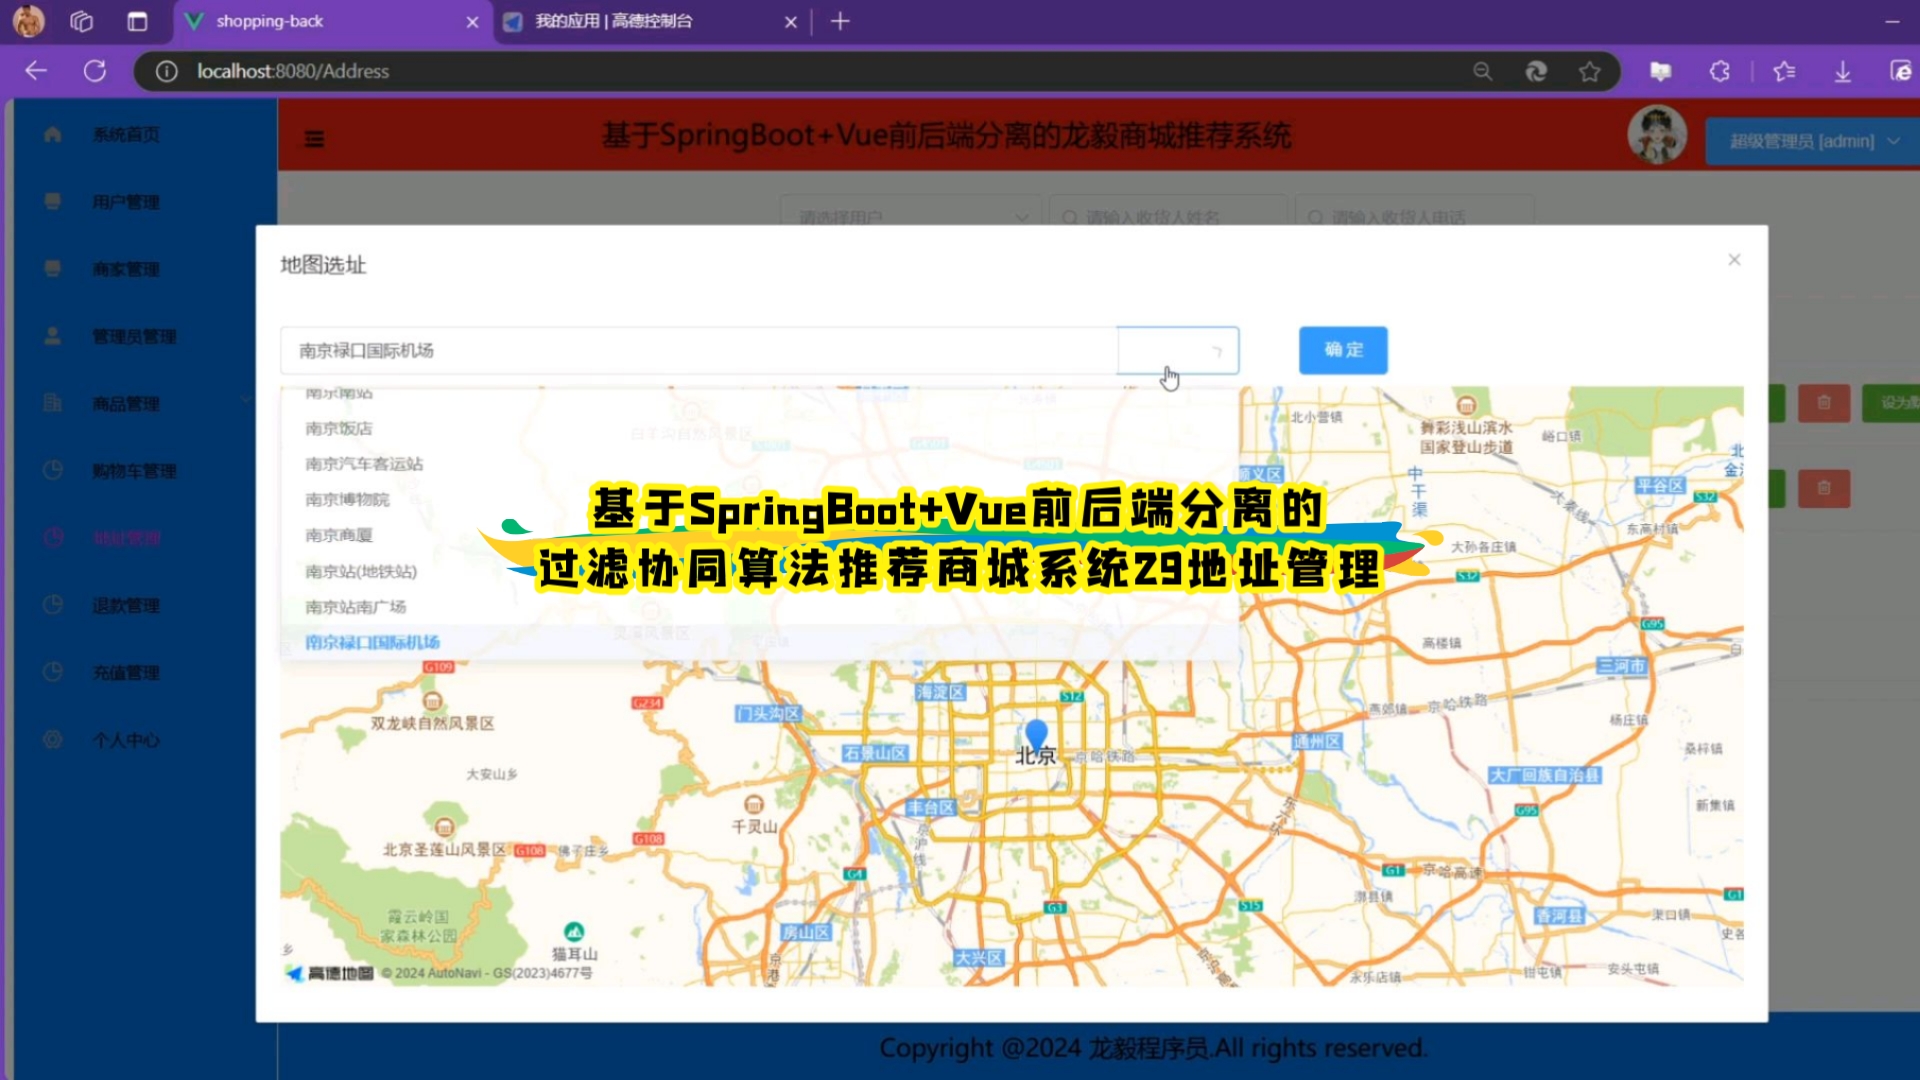Click the 高德地图 map attribution link

pos(330,973)
